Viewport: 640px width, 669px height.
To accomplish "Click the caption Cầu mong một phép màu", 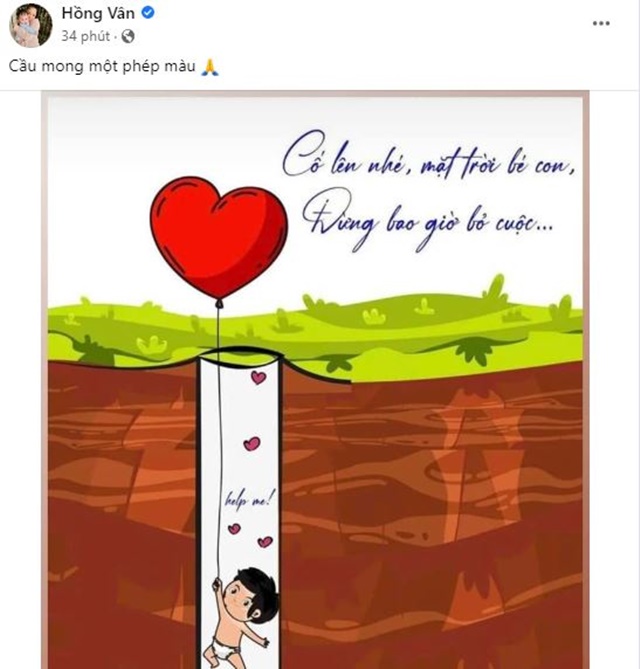I will click(102, 67).
